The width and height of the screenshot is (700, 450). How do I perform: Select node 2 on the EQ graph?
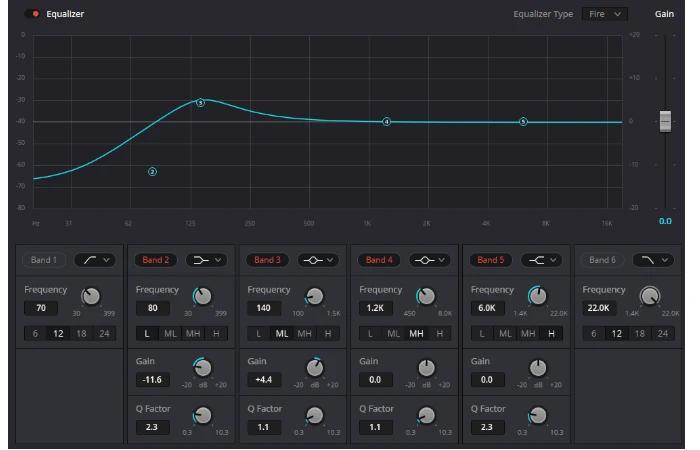click(152, 171)
